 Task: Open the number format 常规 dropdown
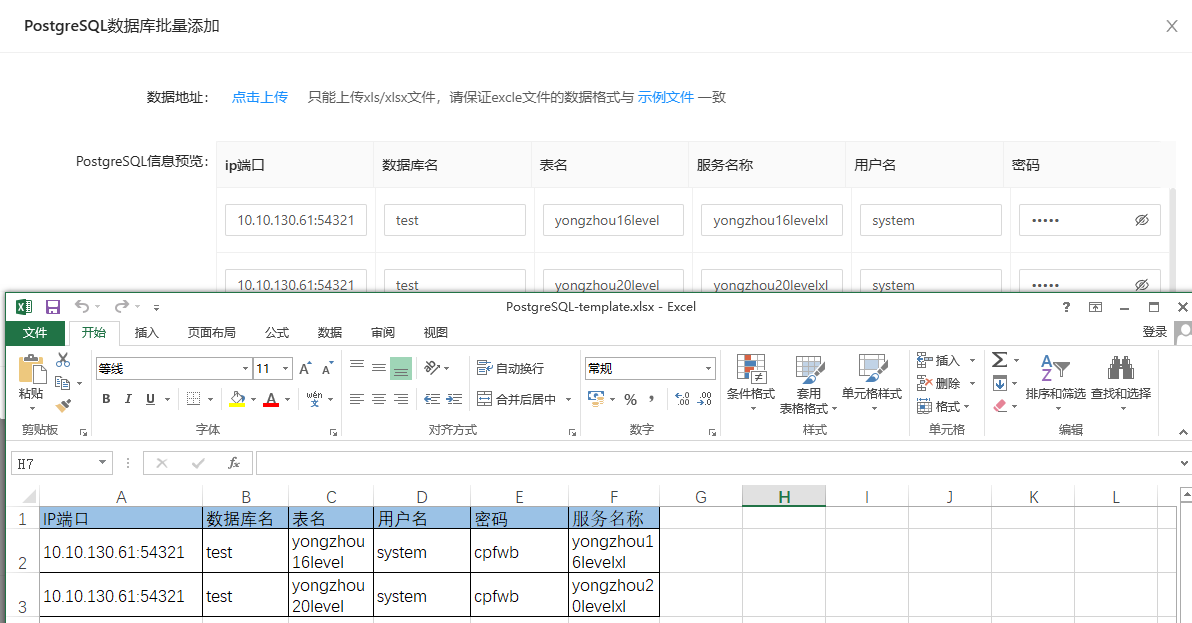[708, 369]
